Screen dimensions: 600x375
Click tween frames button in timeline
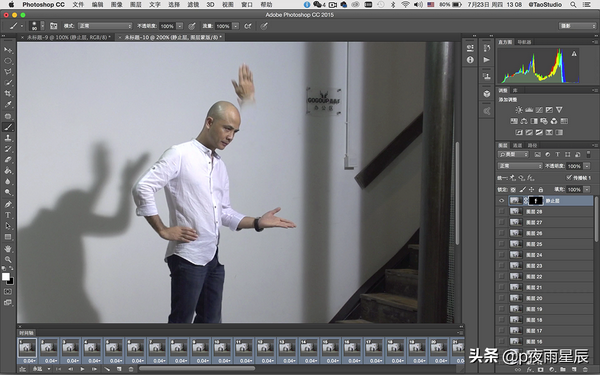pyautogui.click(x=107, y=369)
